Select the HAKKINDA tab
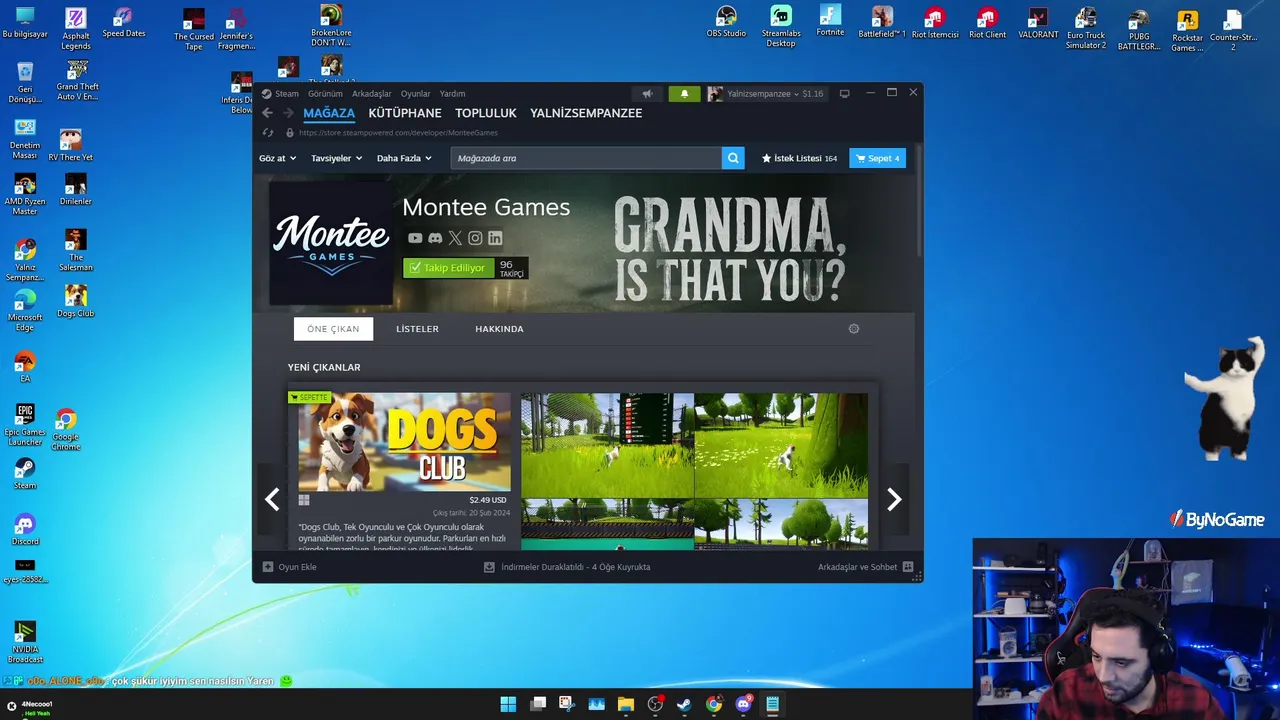 499,329
